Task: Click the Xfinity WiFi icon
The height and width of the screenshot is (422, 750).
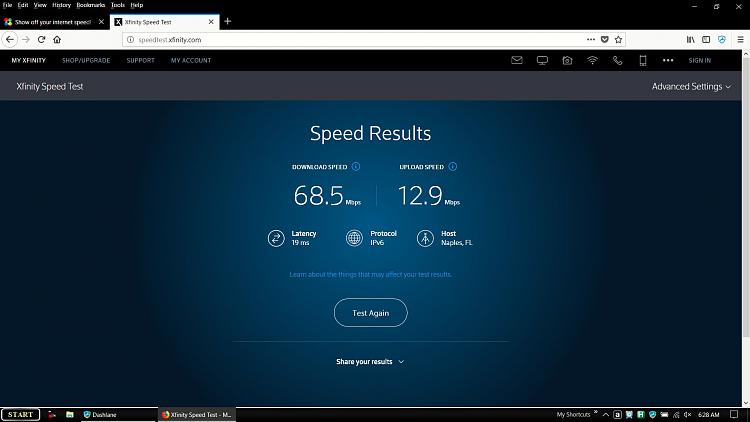Action: click(592, 60)
